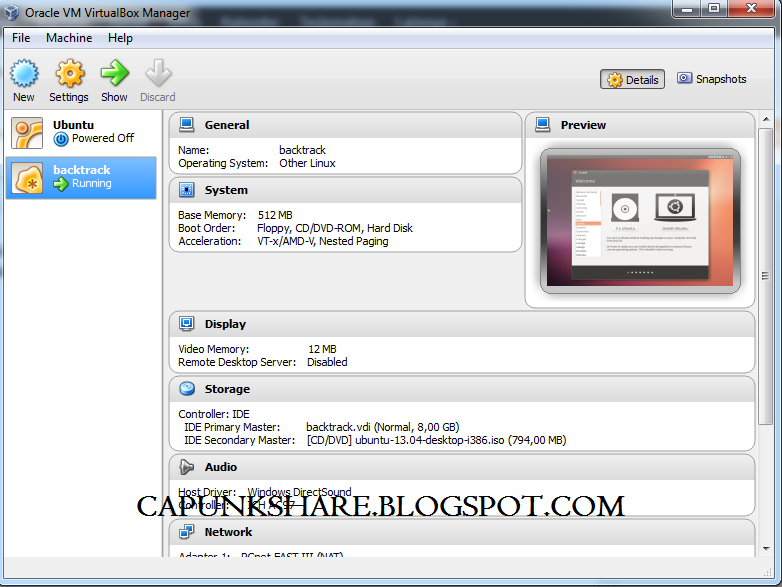Click the VM preview thumbnail image
Image resolution: width=782 pixels, height=587 pixels.
click(x=640, y=221)
